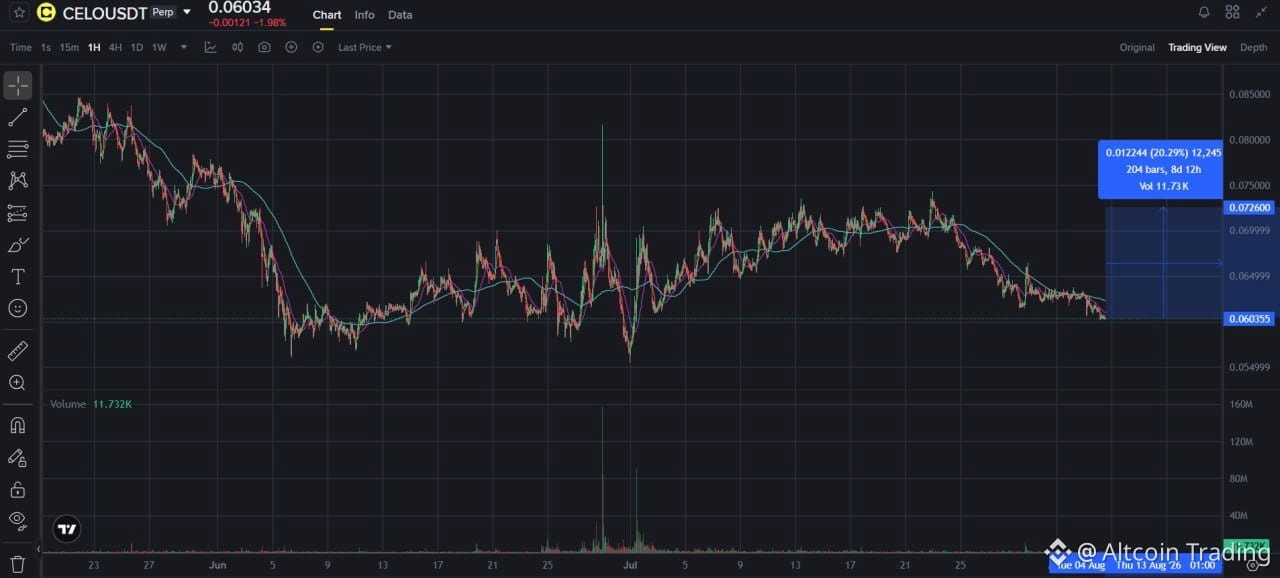Select the 1H timeframe
The image size is (1280, 578).
pos(94,47)
